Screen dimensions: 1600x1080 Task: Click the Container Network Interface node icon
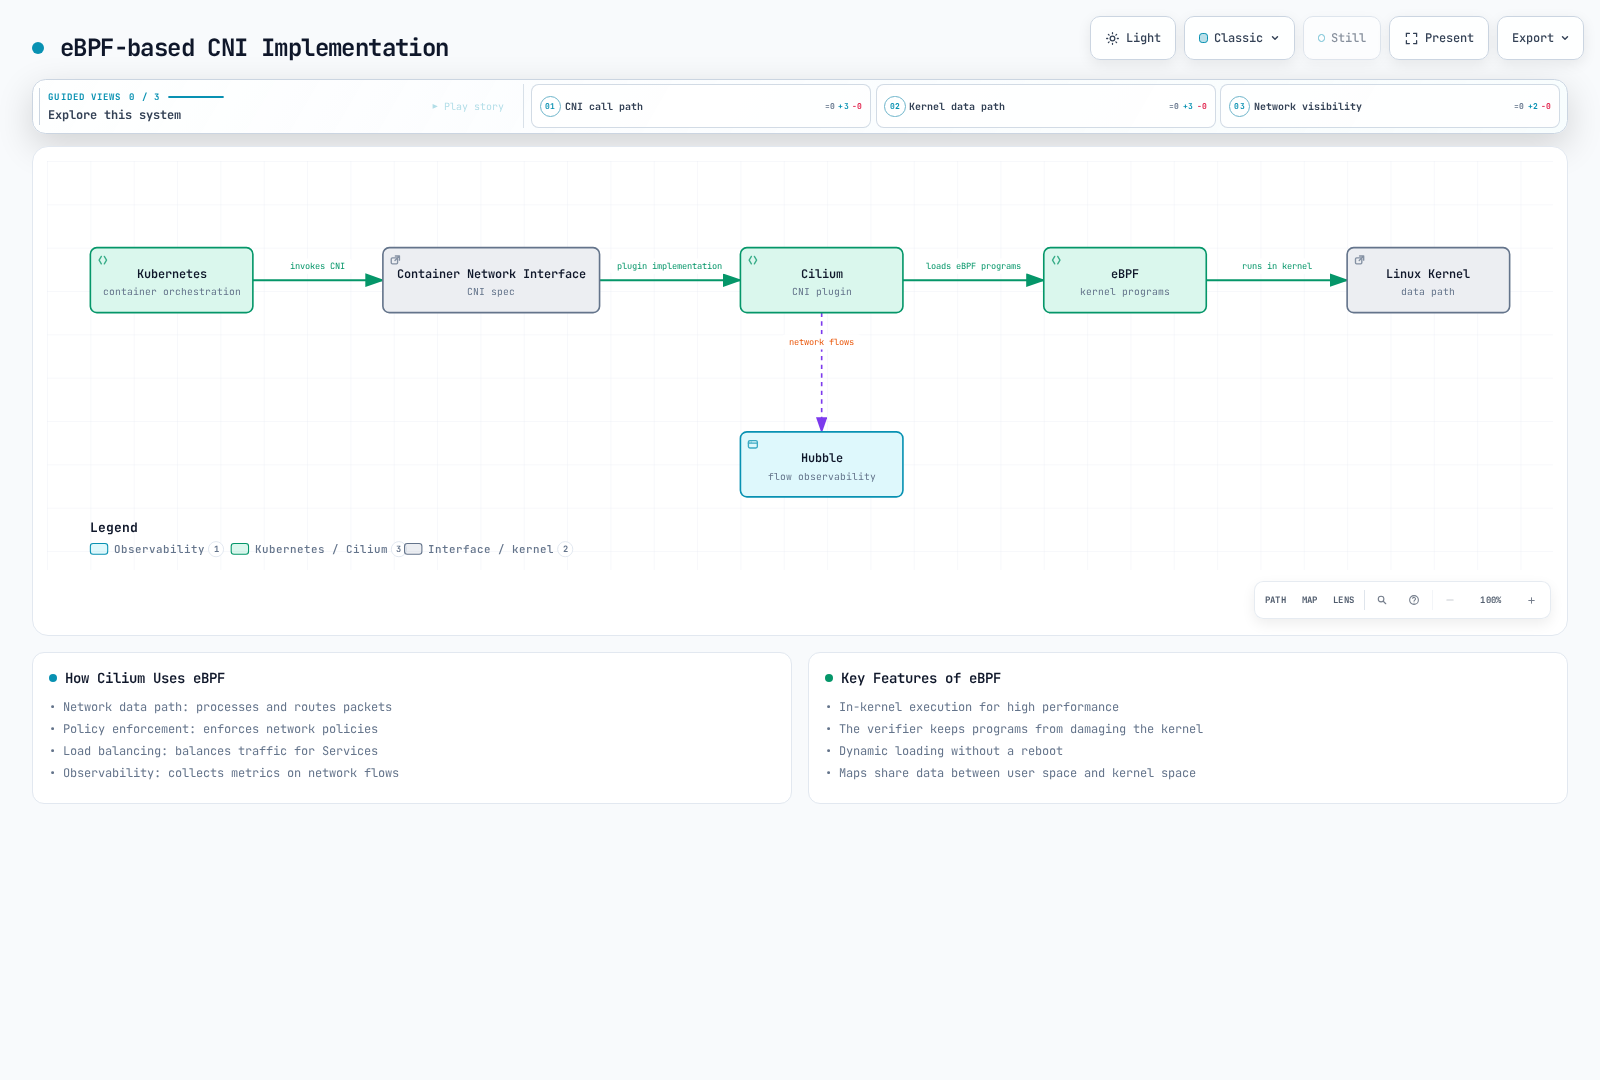[395, 260]
